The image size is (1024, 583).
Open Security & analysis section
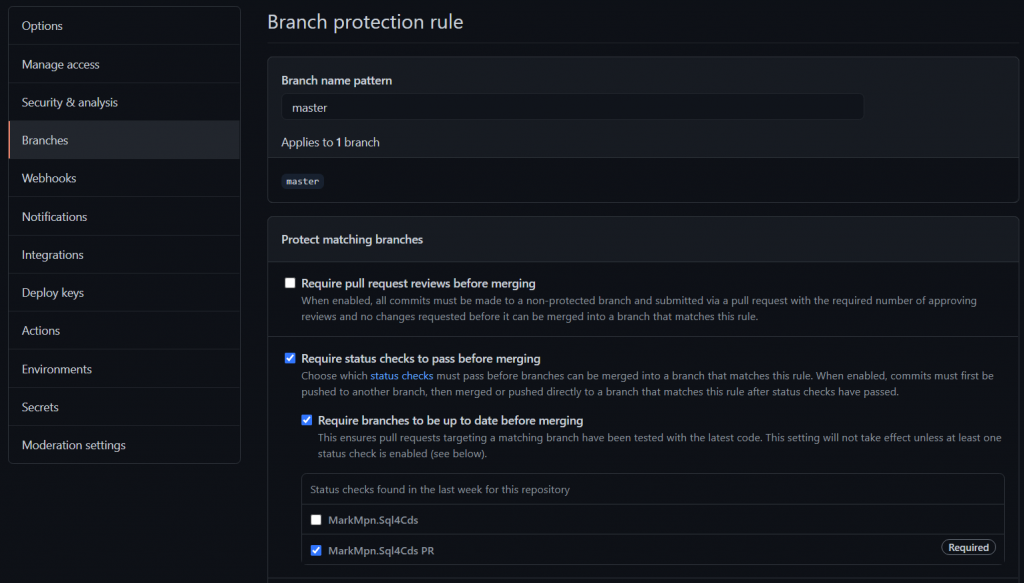[x=70, y=102]
